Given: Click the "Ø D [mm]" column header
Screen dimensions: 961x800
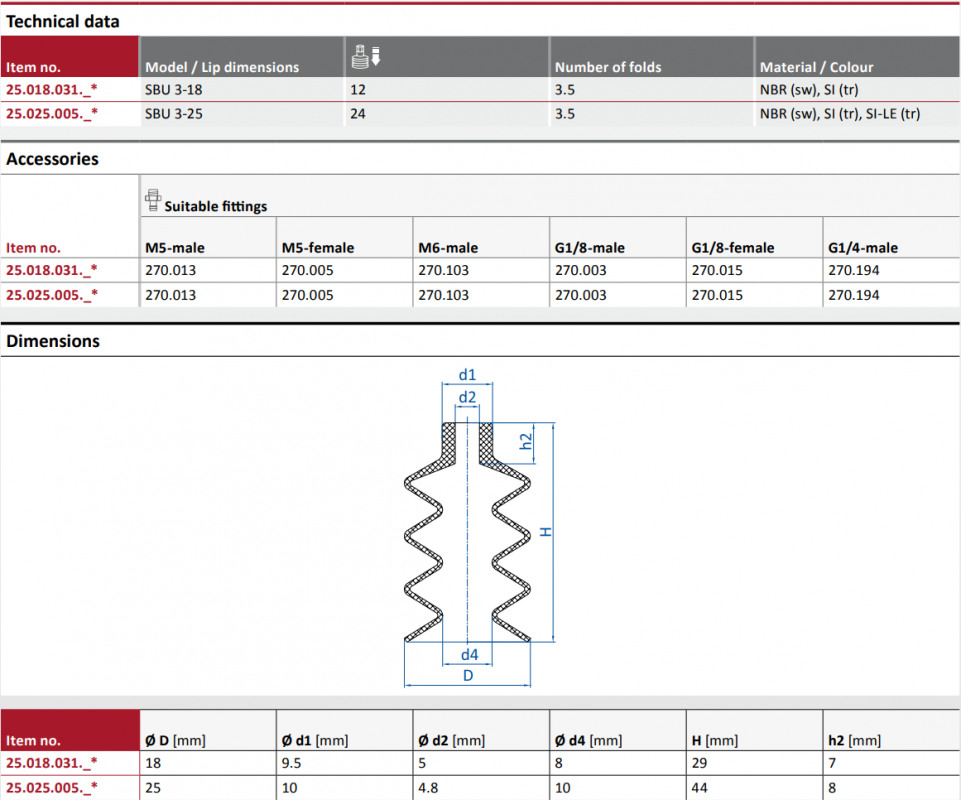Looking at the screenshot, I should (175, 741).
